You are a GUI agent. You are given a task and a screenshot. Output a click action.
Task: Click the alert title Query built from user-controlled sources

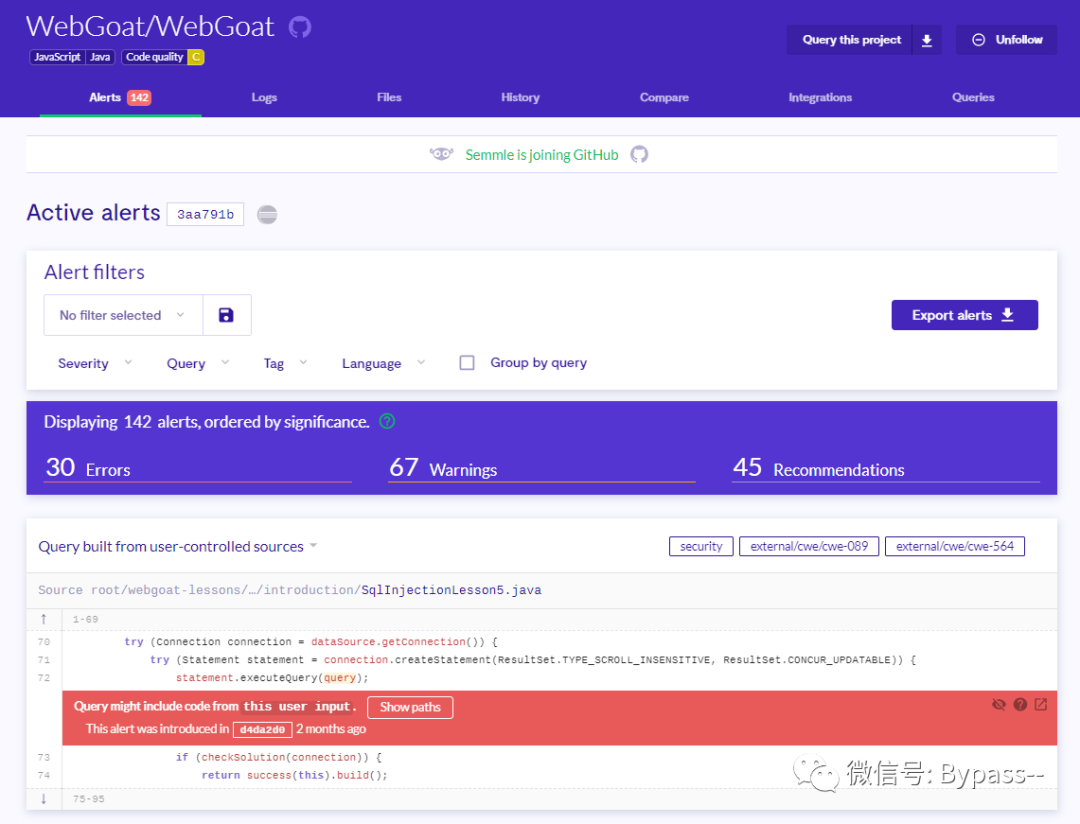click(171, 546)
